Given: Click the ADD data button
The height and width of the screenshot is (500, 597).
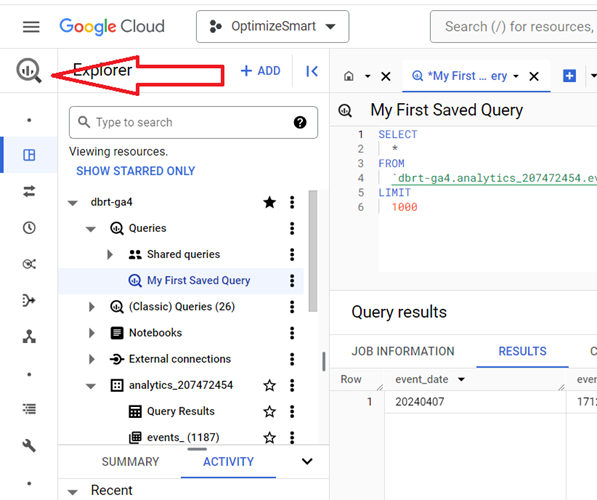Looking at the screenshot, I should 261,71.
